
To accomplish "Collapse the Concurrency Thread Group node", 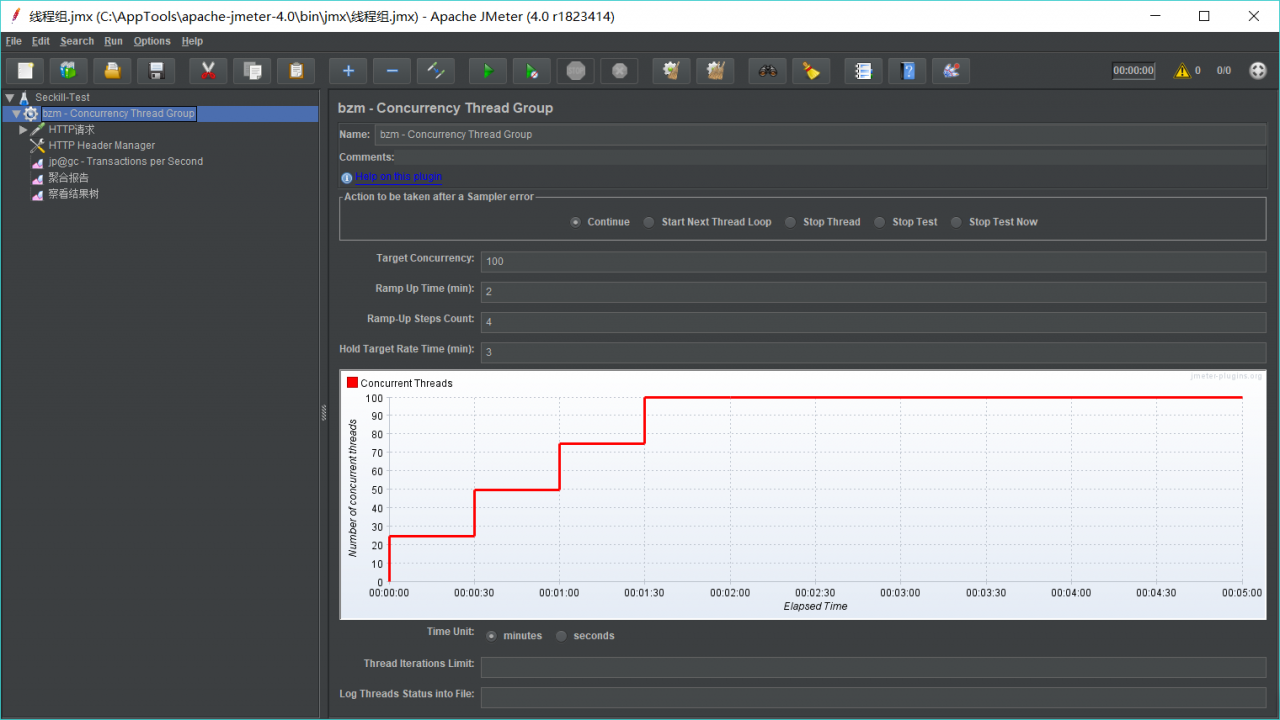I will click(x=16, y=114).
